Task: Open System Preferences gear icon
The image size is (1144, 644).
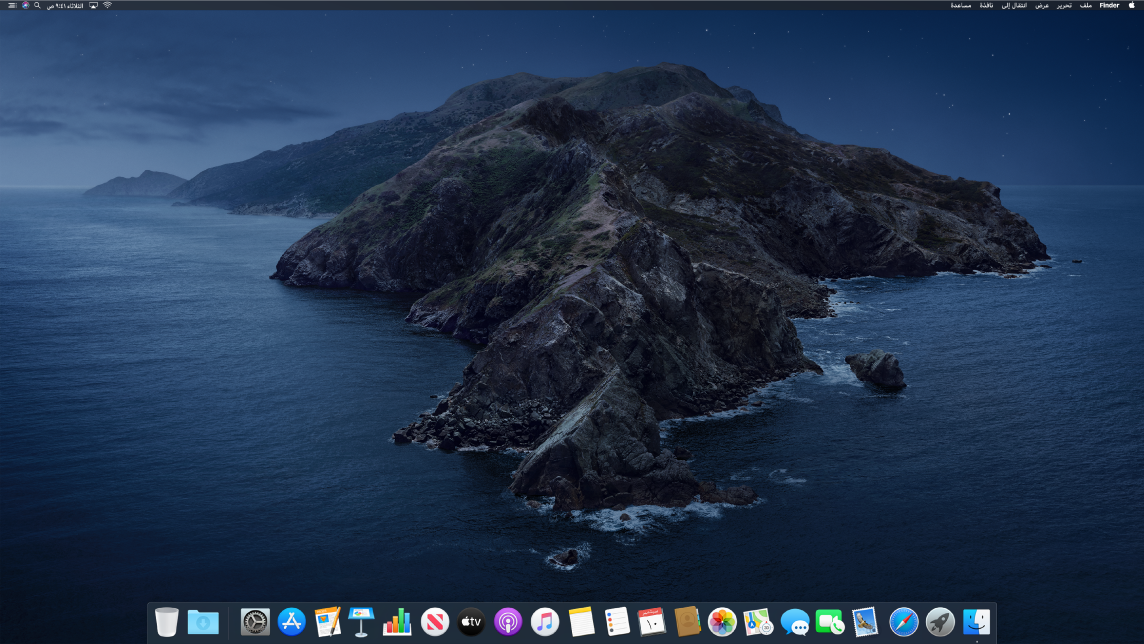Action: [255, 622]
